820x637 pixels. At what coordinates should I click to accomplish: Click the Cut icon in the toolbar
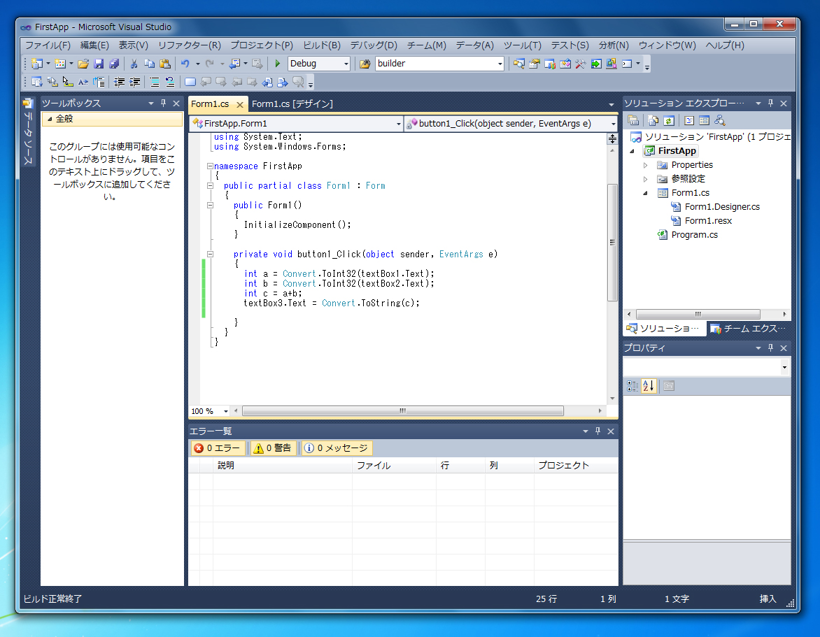coord(132,63)
